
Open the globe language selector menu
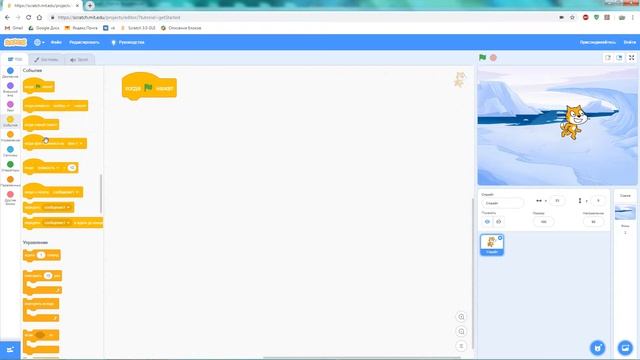[39, 42]
